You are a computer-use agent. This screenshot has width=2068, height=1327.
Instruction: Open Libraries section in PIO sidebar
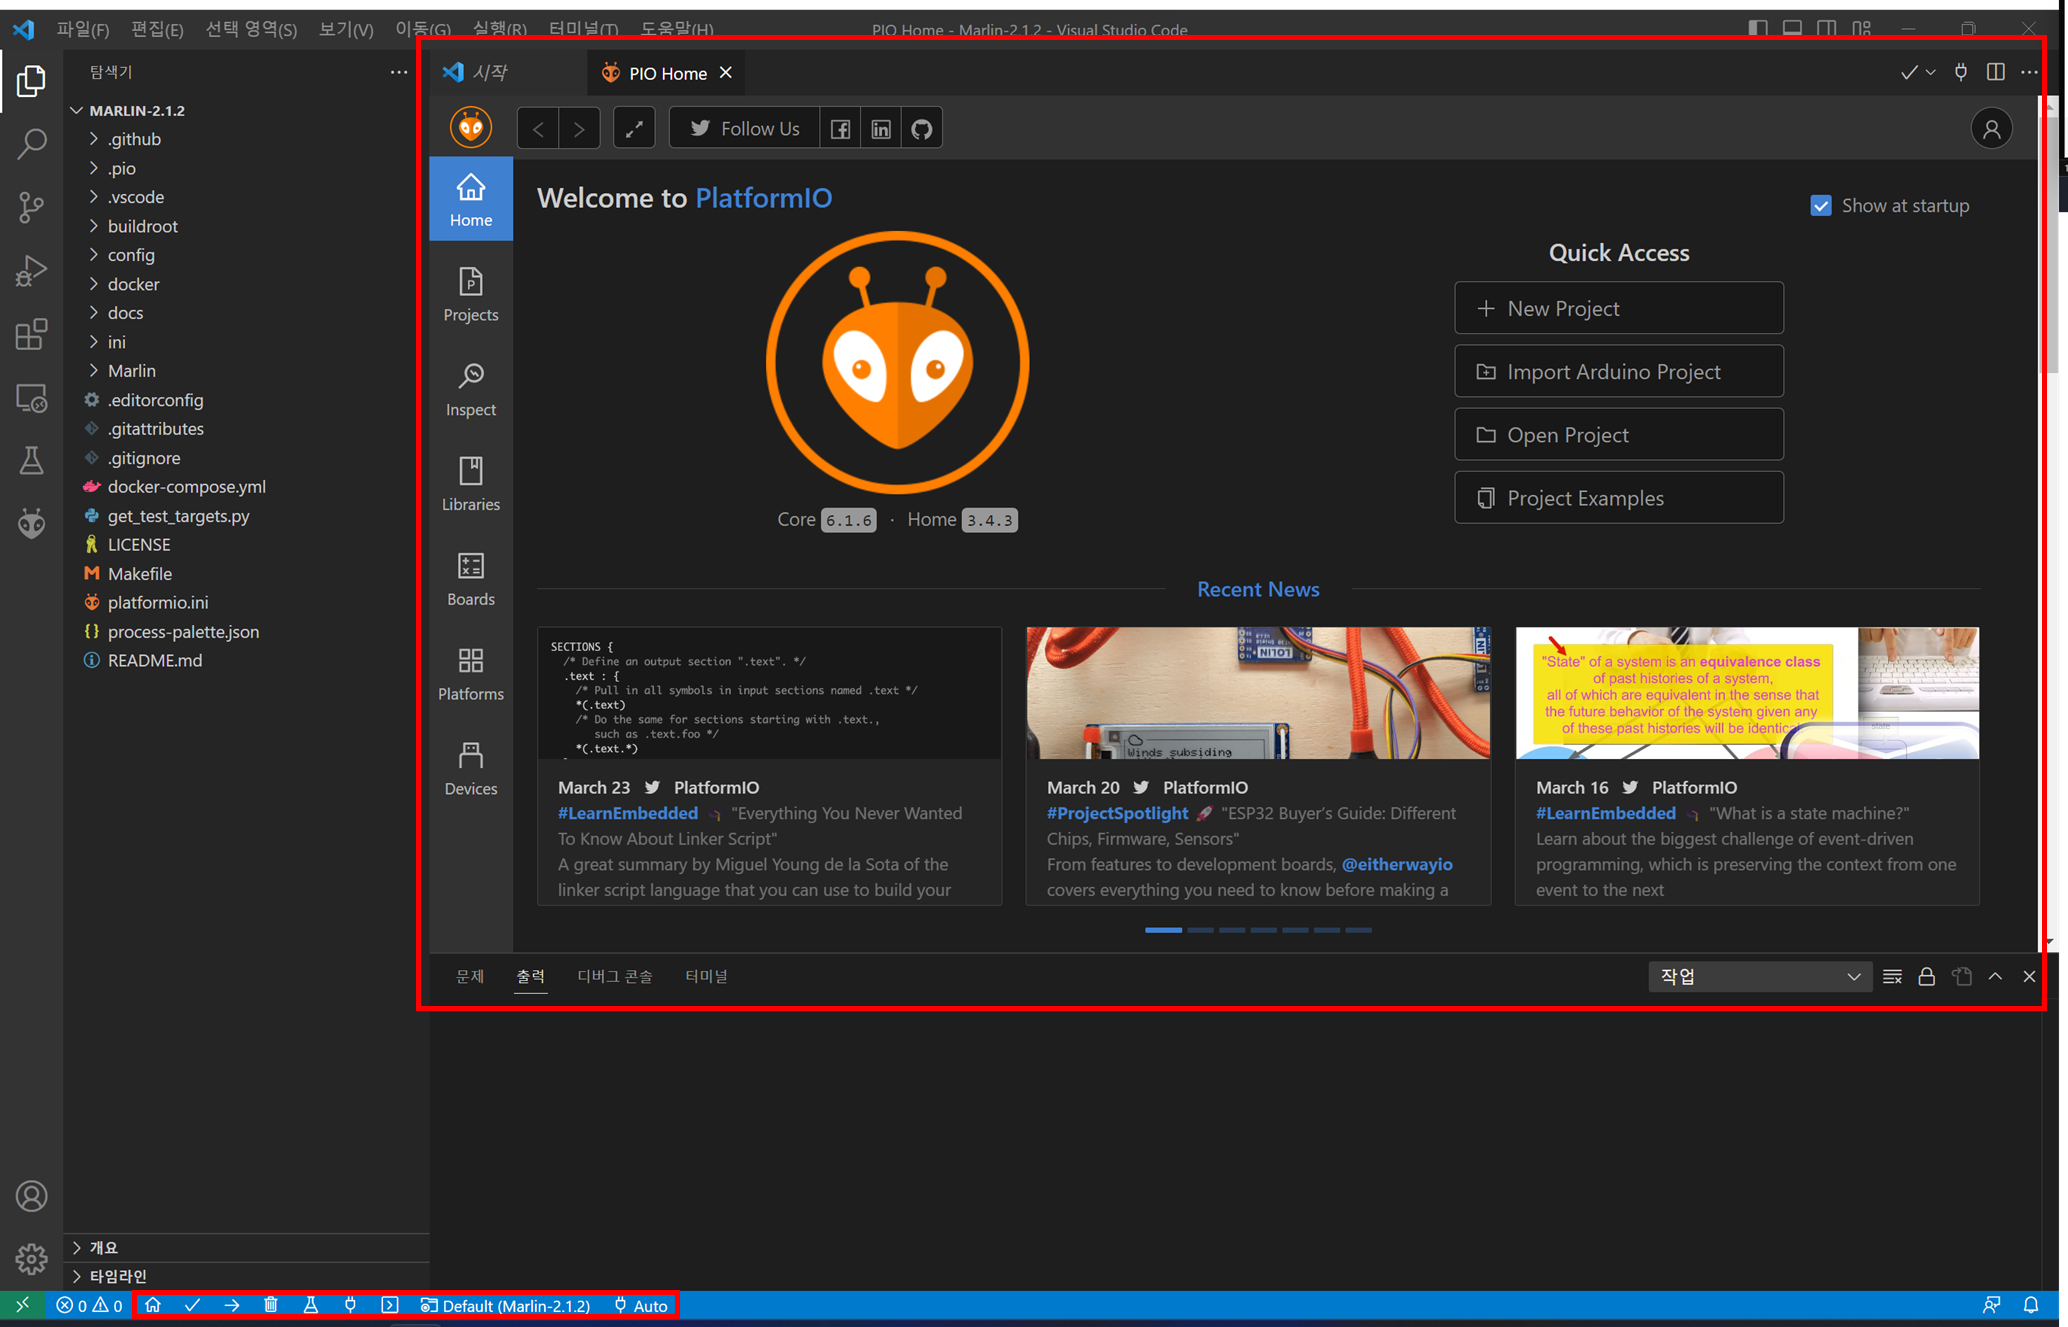point(471,484)
